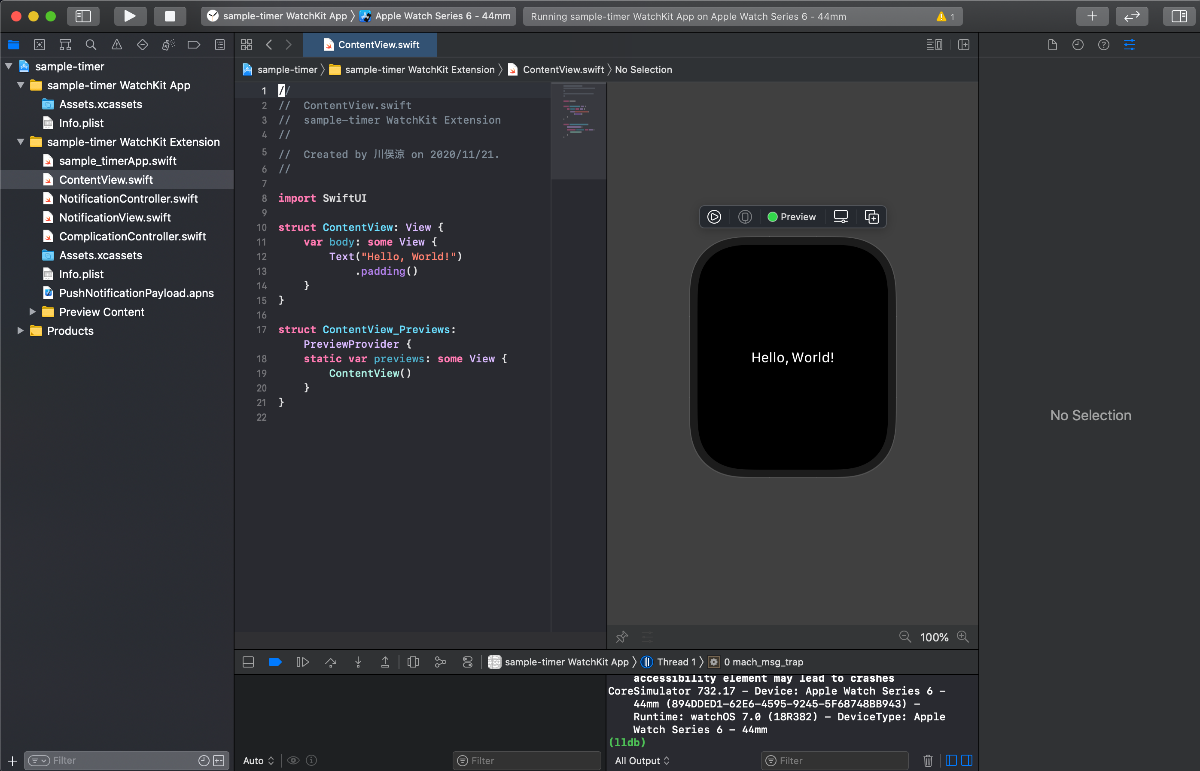Viewport: 1200px width, 771px height.
Task: Show the History inspector
Action: 1078,45
